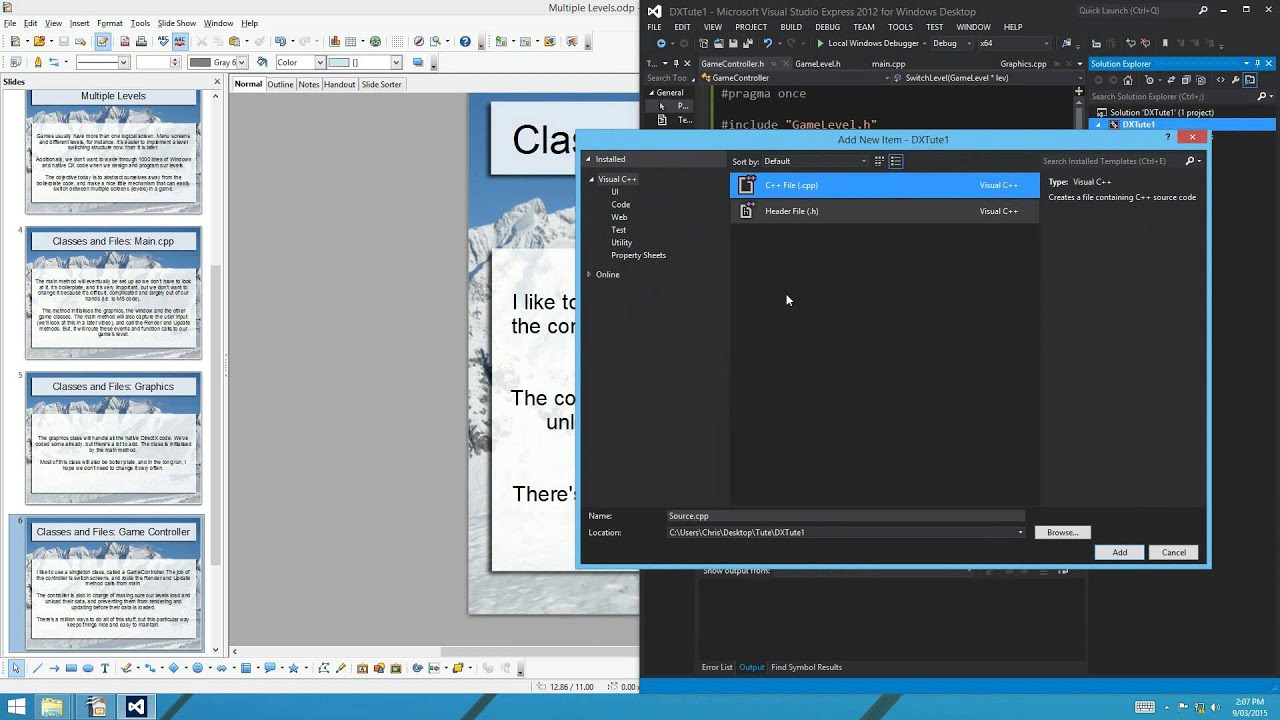Open Impress Format menu
The height and width of the screenshot is (720, 1280).
coord(110,23)
